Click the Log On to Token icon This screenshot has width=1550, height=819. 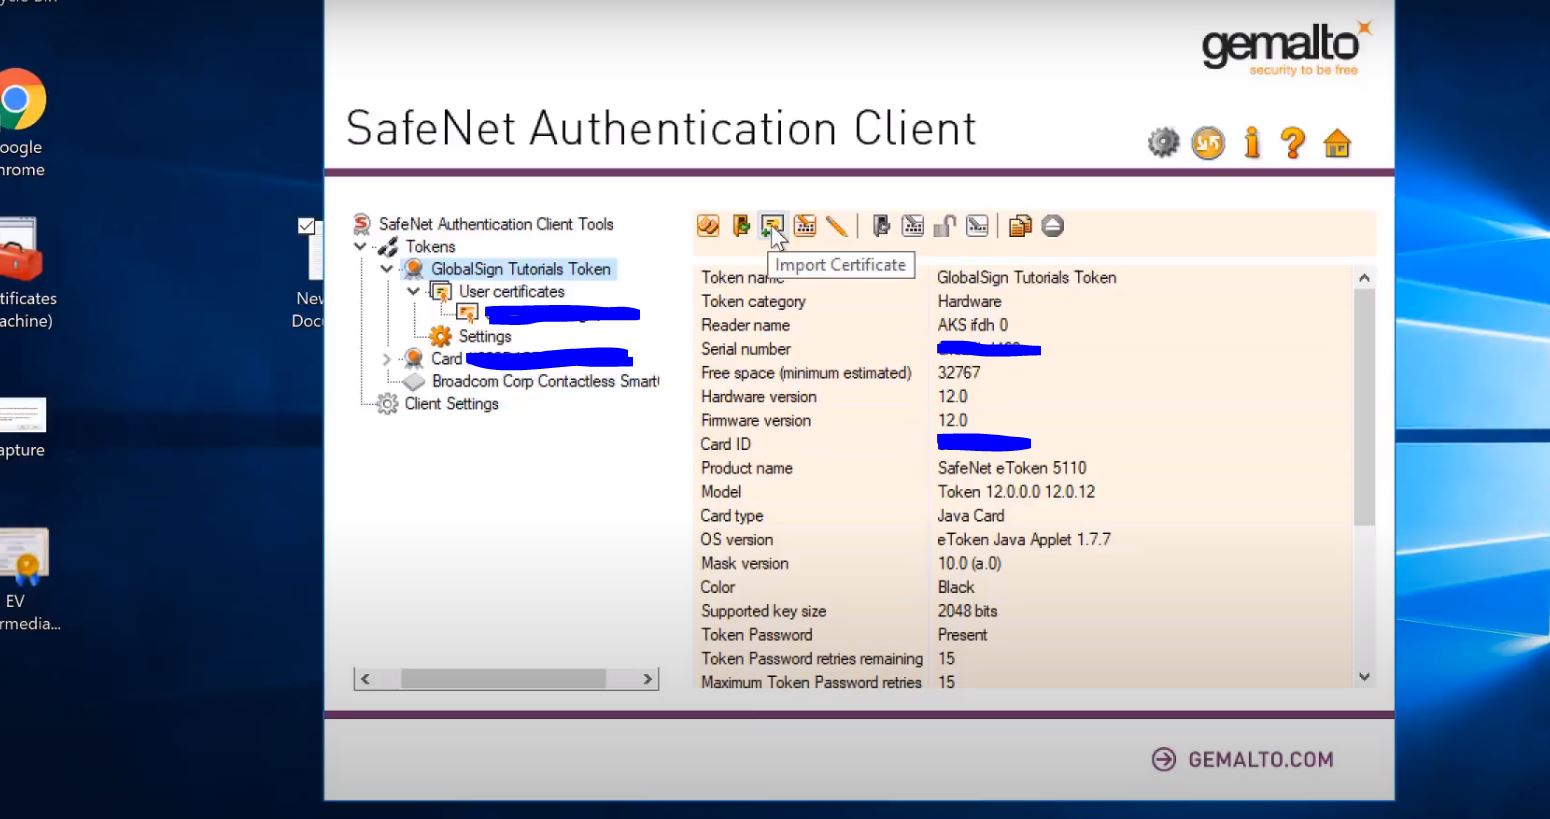point(741,226)
